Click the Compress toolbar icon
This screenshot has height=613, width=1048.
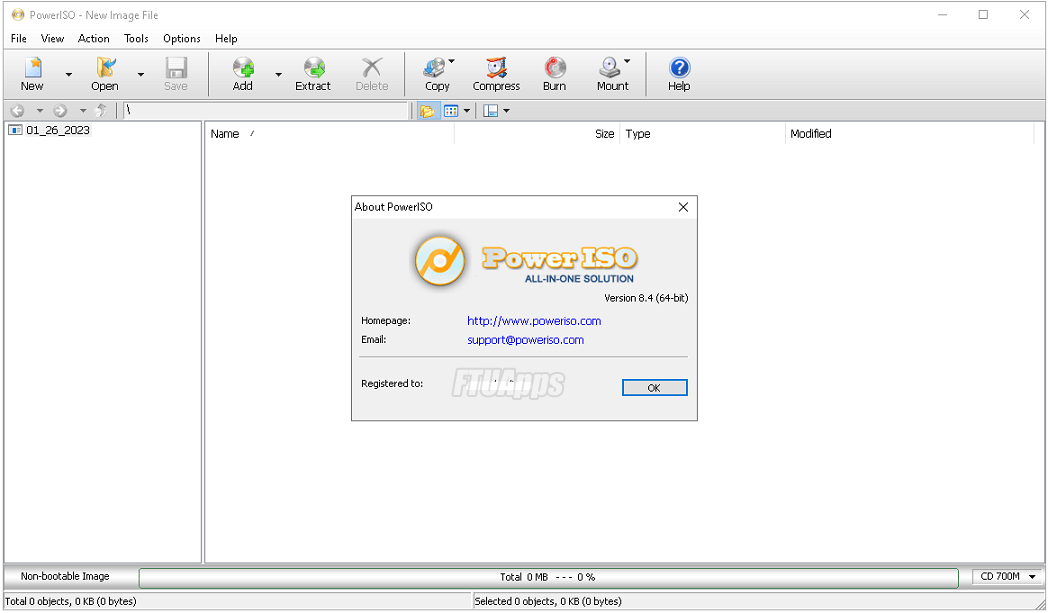[x=496, y=74]
